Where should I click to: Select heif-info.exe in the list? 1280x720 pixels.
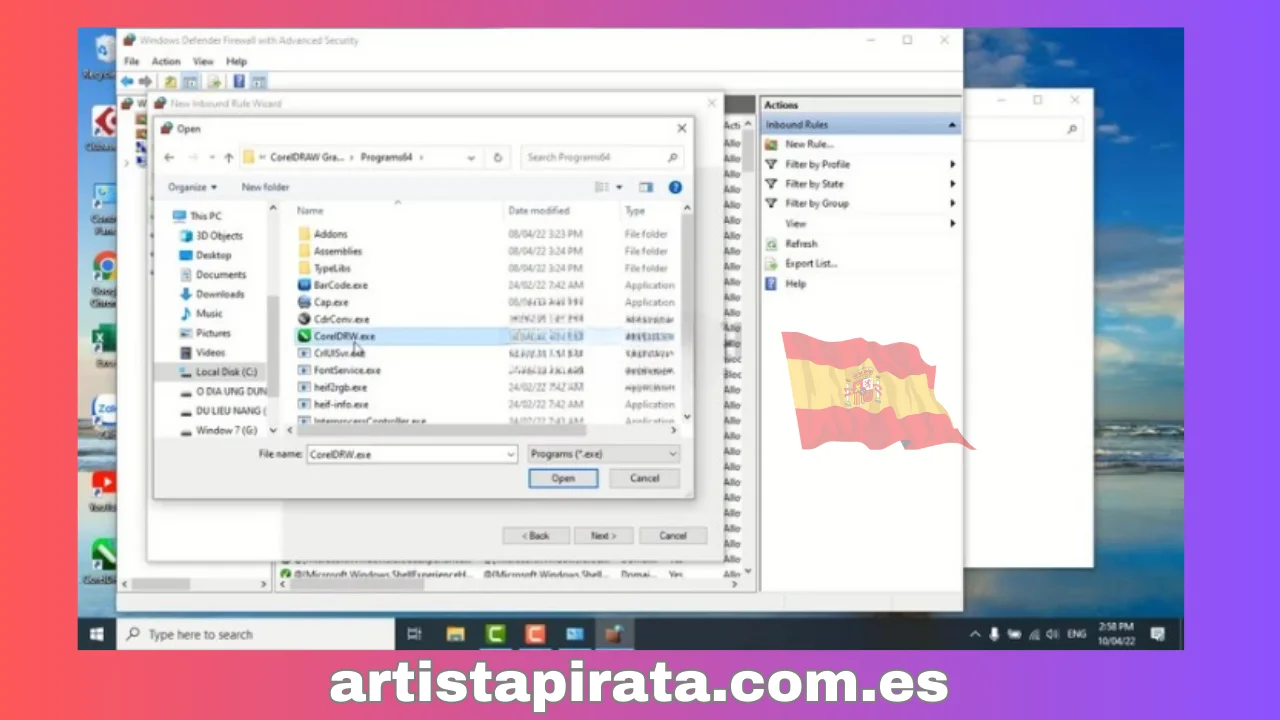341,404
